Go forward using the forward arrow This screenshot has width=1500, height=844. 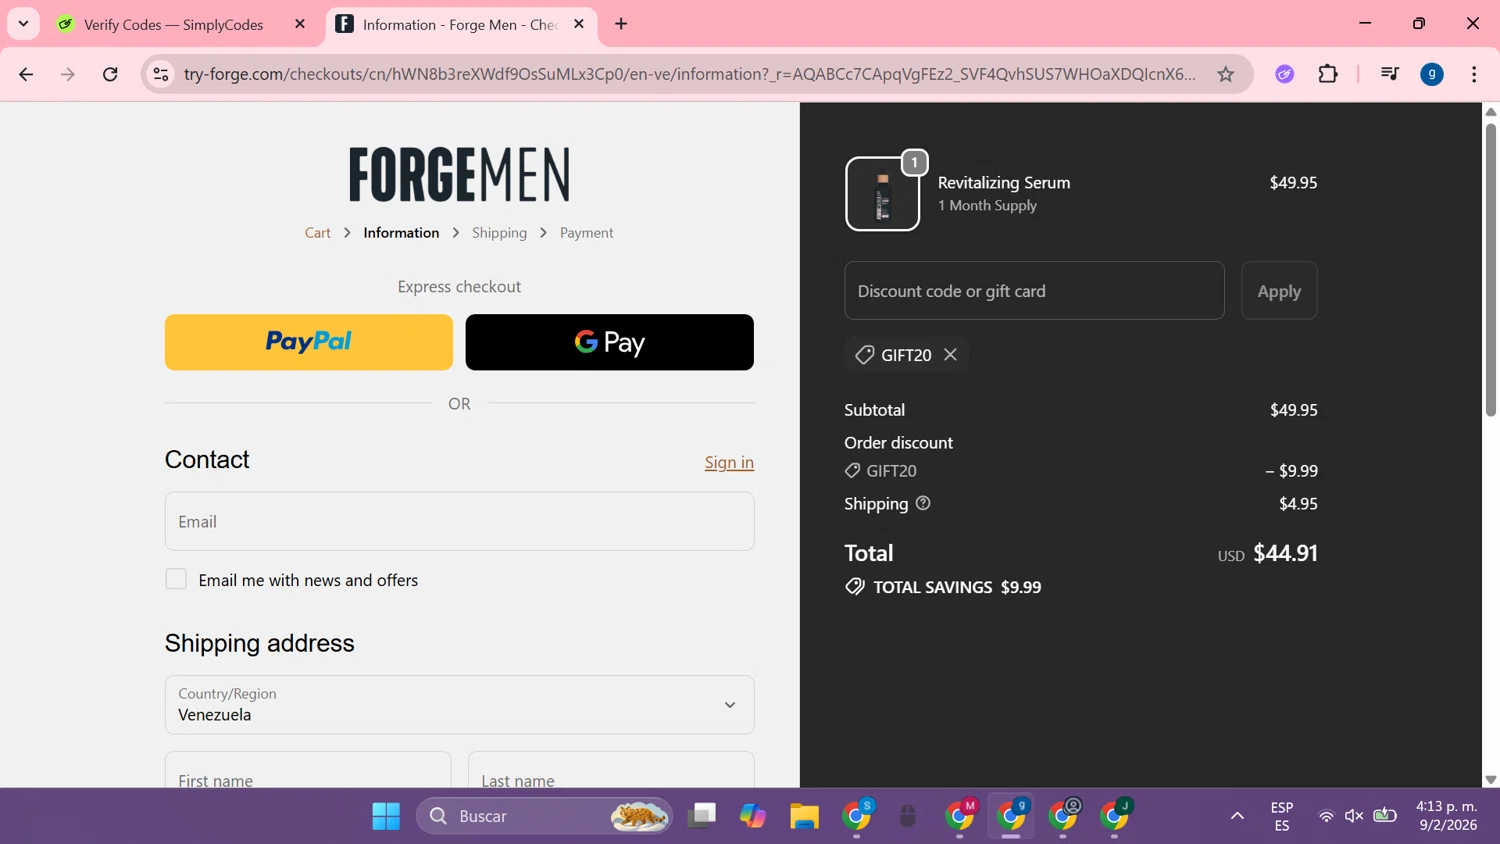tap(68, 74)
